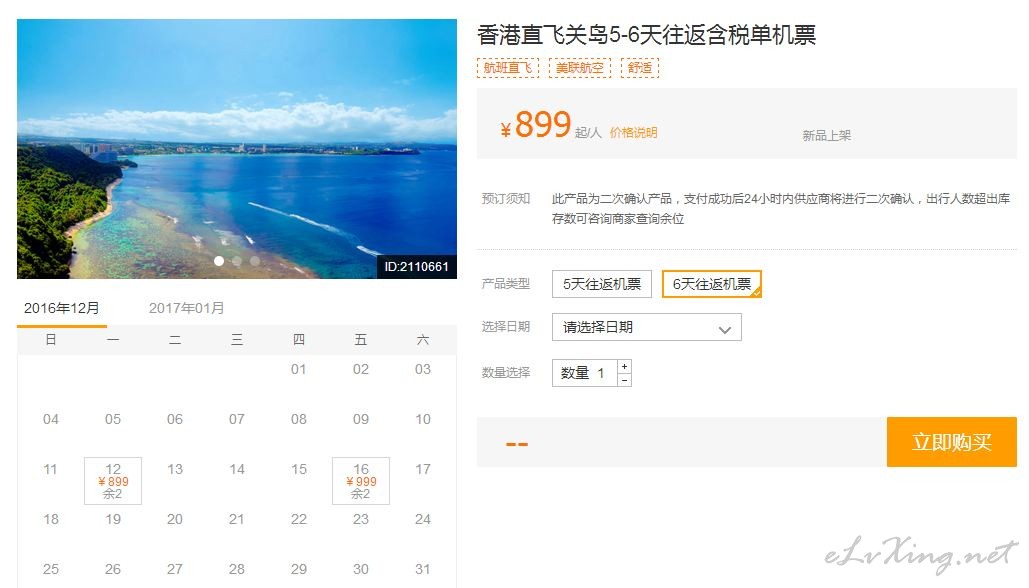Switch to the 2017年01月 calendar tab

coord(186,308)
